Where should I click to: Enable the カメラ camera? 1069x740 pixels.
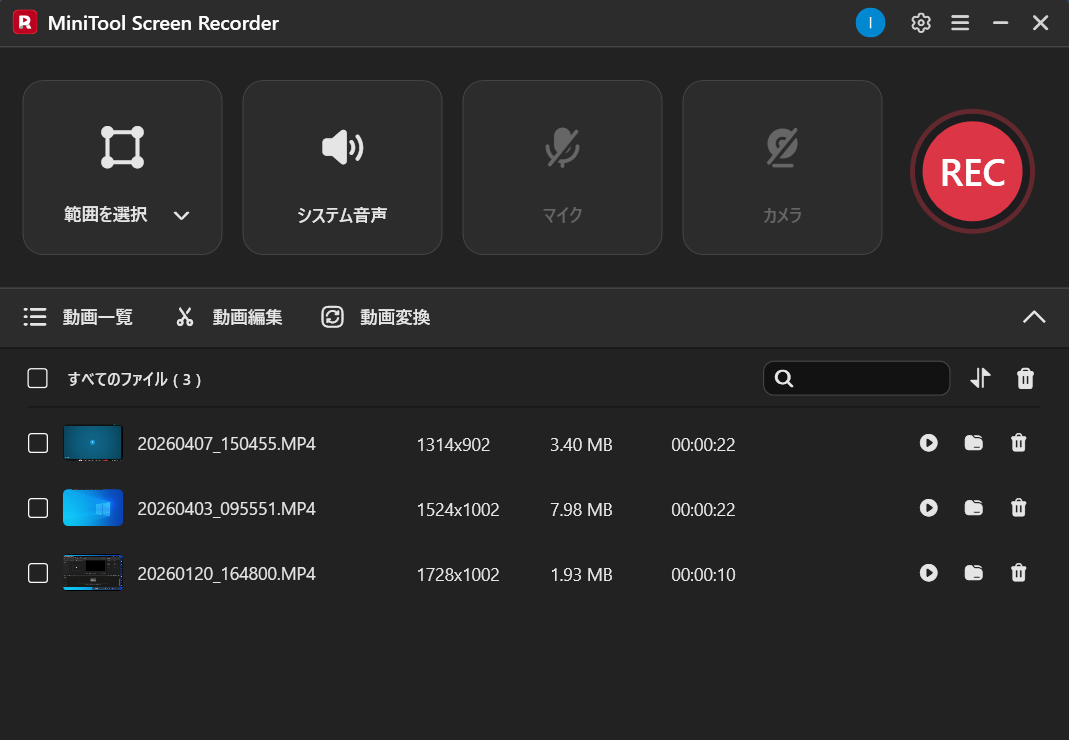(782, 168)
